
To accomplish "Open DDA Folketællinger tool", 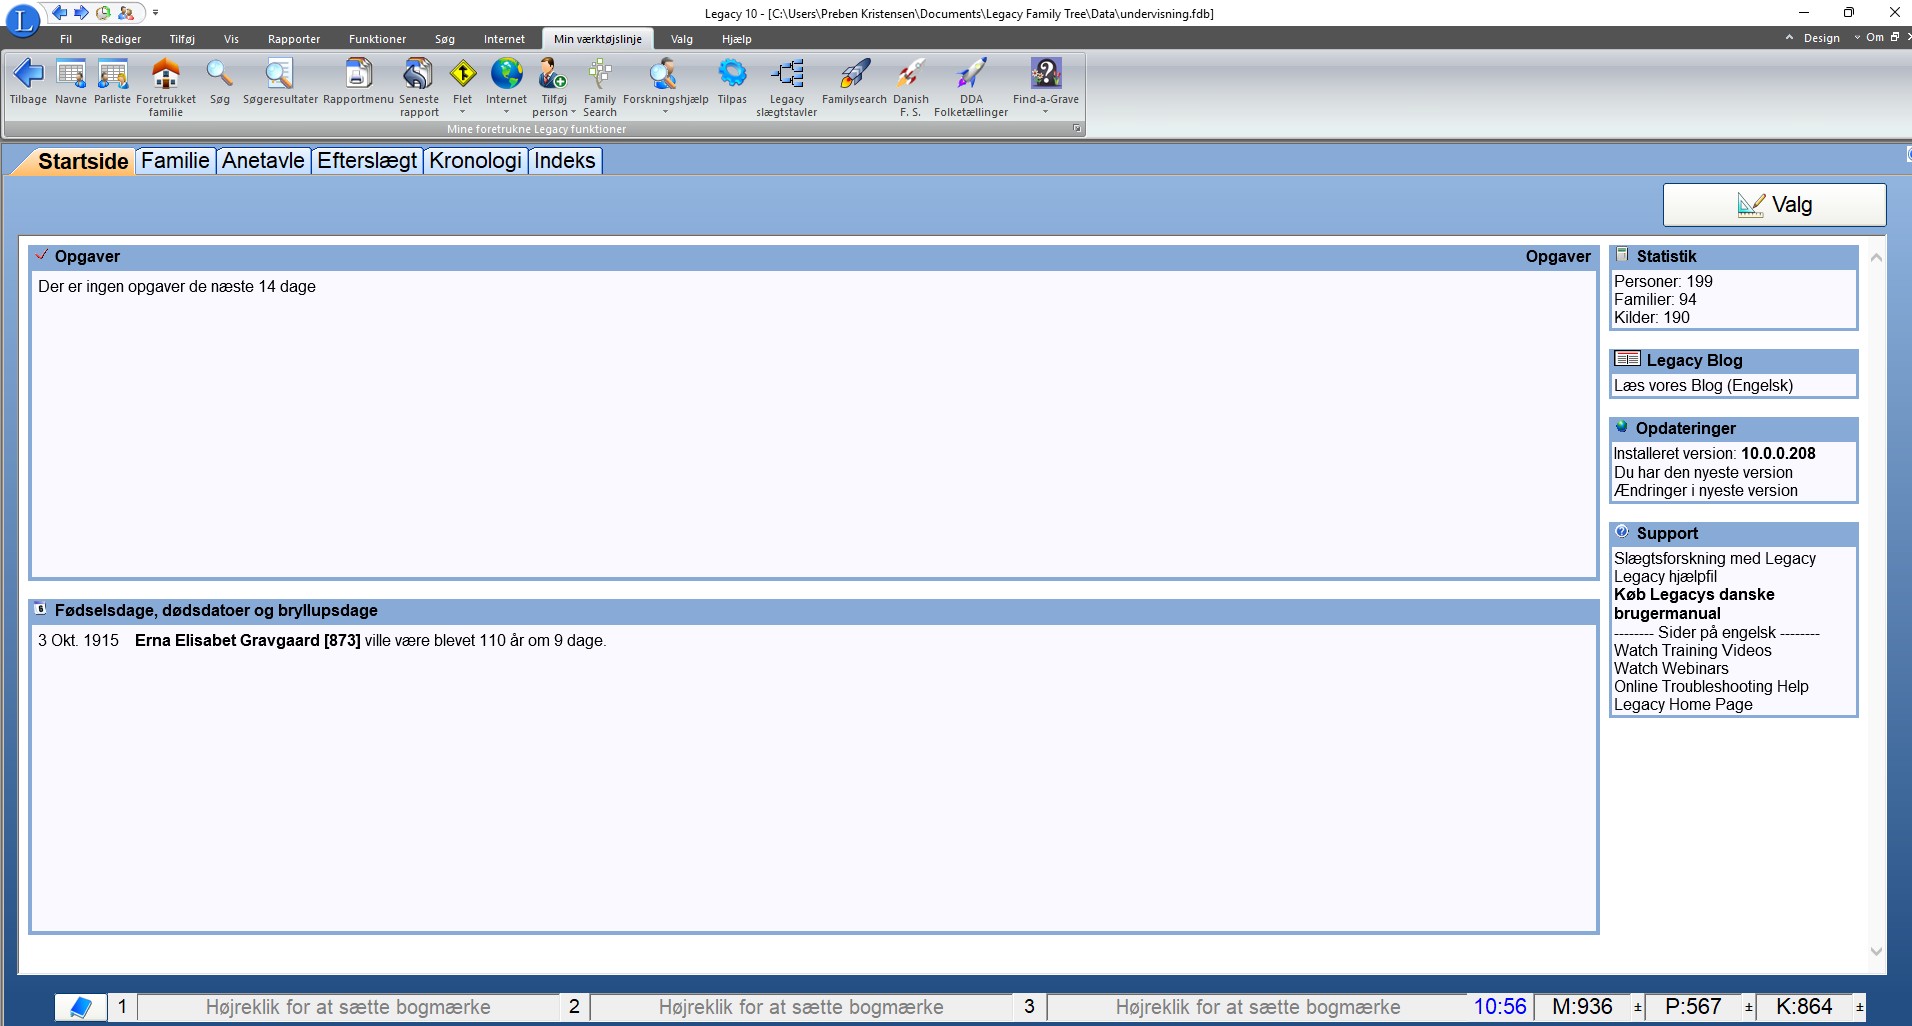I will pos(970,74).
